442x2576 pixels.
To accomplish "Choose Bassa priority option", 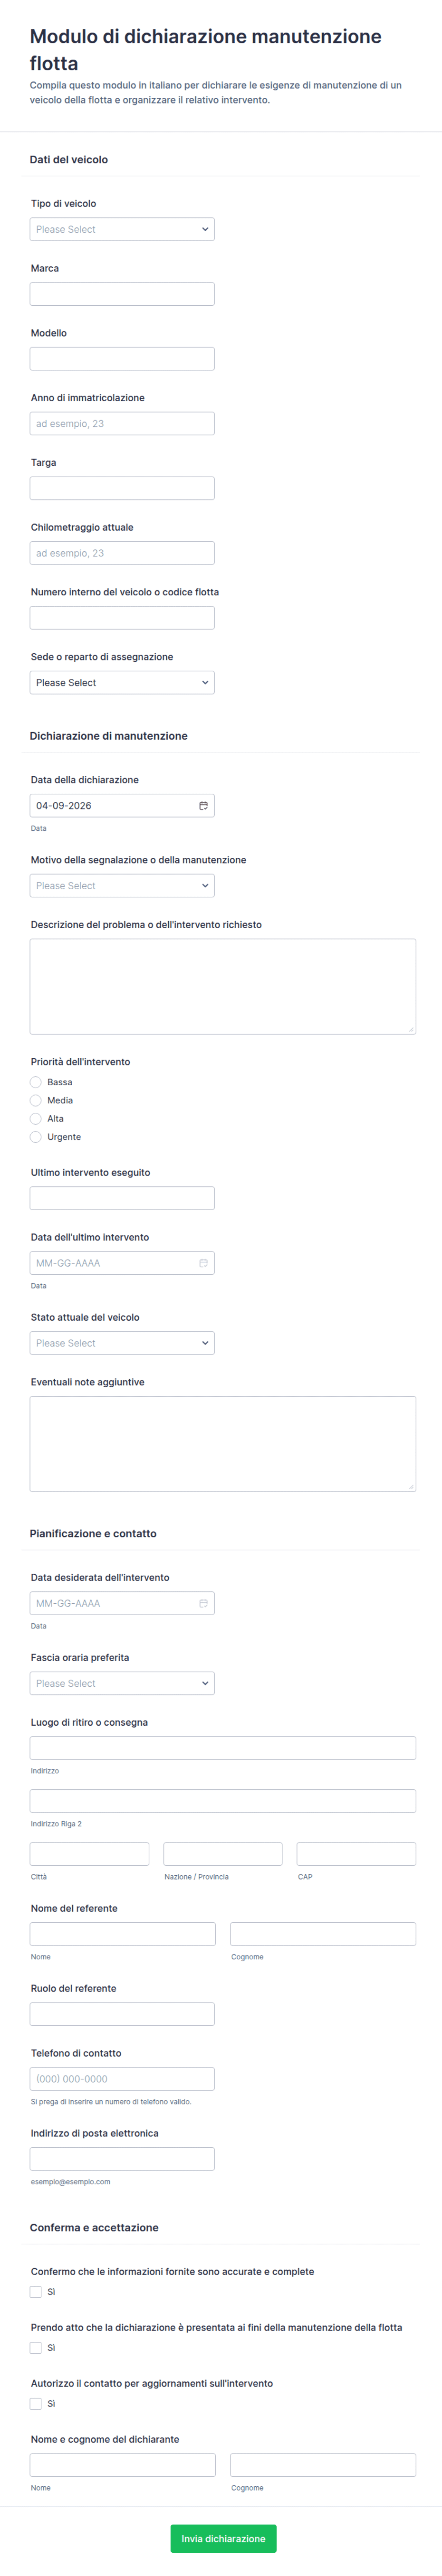I will (36, 1082).
